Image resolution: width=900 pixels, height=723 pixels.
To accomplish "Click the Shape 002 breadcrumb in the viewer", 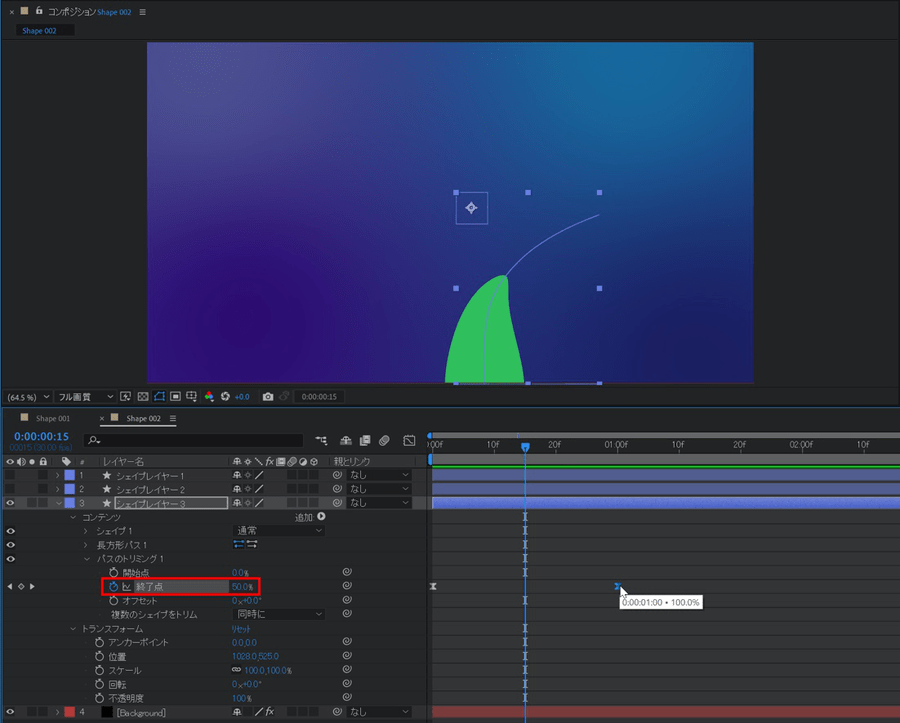I will pyautogui.click(x=39, y=30).
